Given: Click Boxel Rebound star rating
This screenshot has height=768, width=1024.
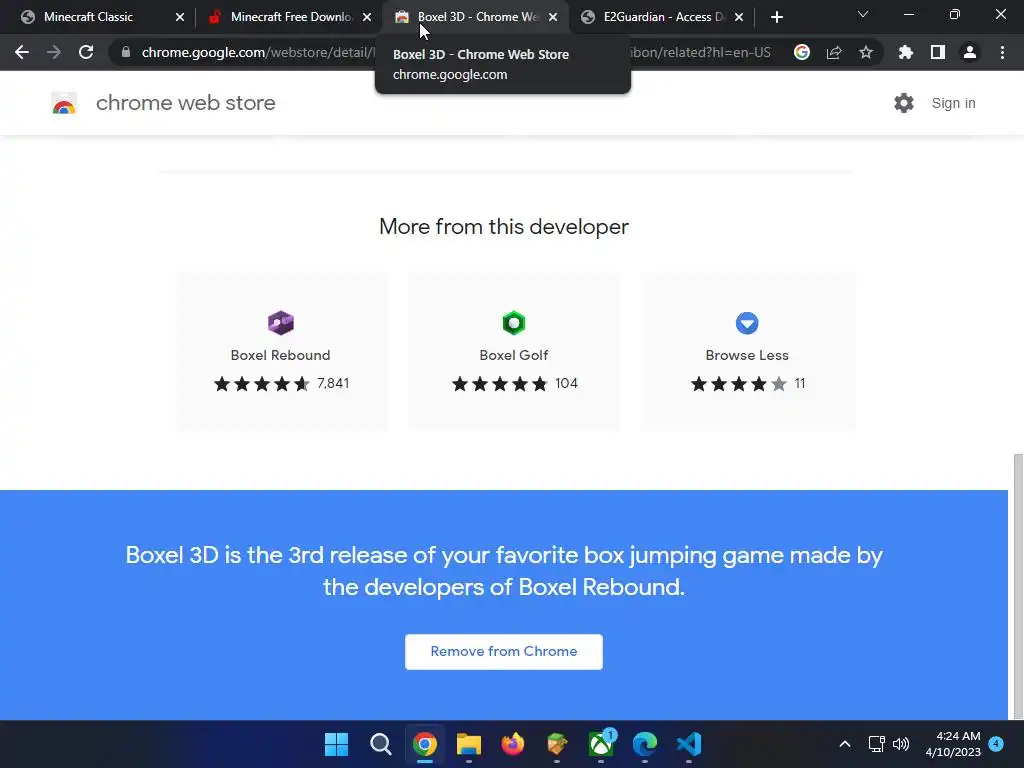Looking at the screenshot, I should coord(261,383).
